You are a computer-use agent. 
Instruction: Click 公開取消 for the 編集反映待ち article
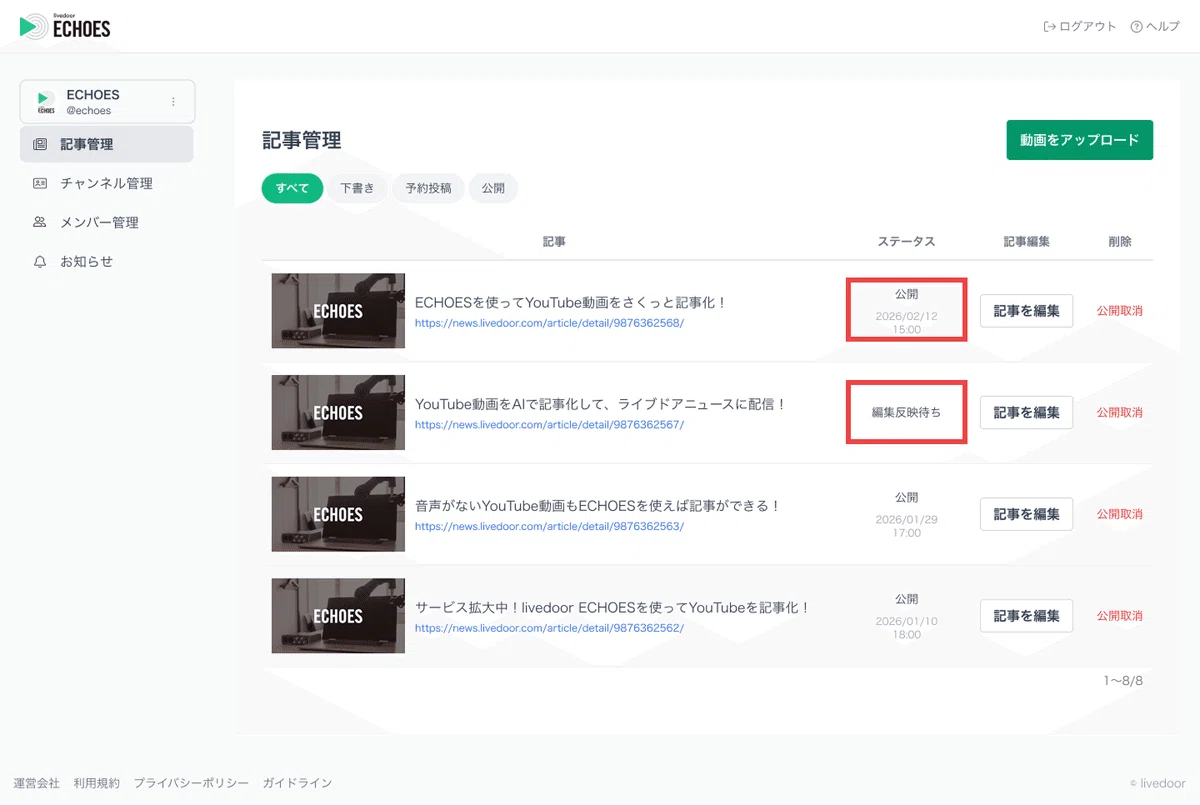tap(1119, 412)
